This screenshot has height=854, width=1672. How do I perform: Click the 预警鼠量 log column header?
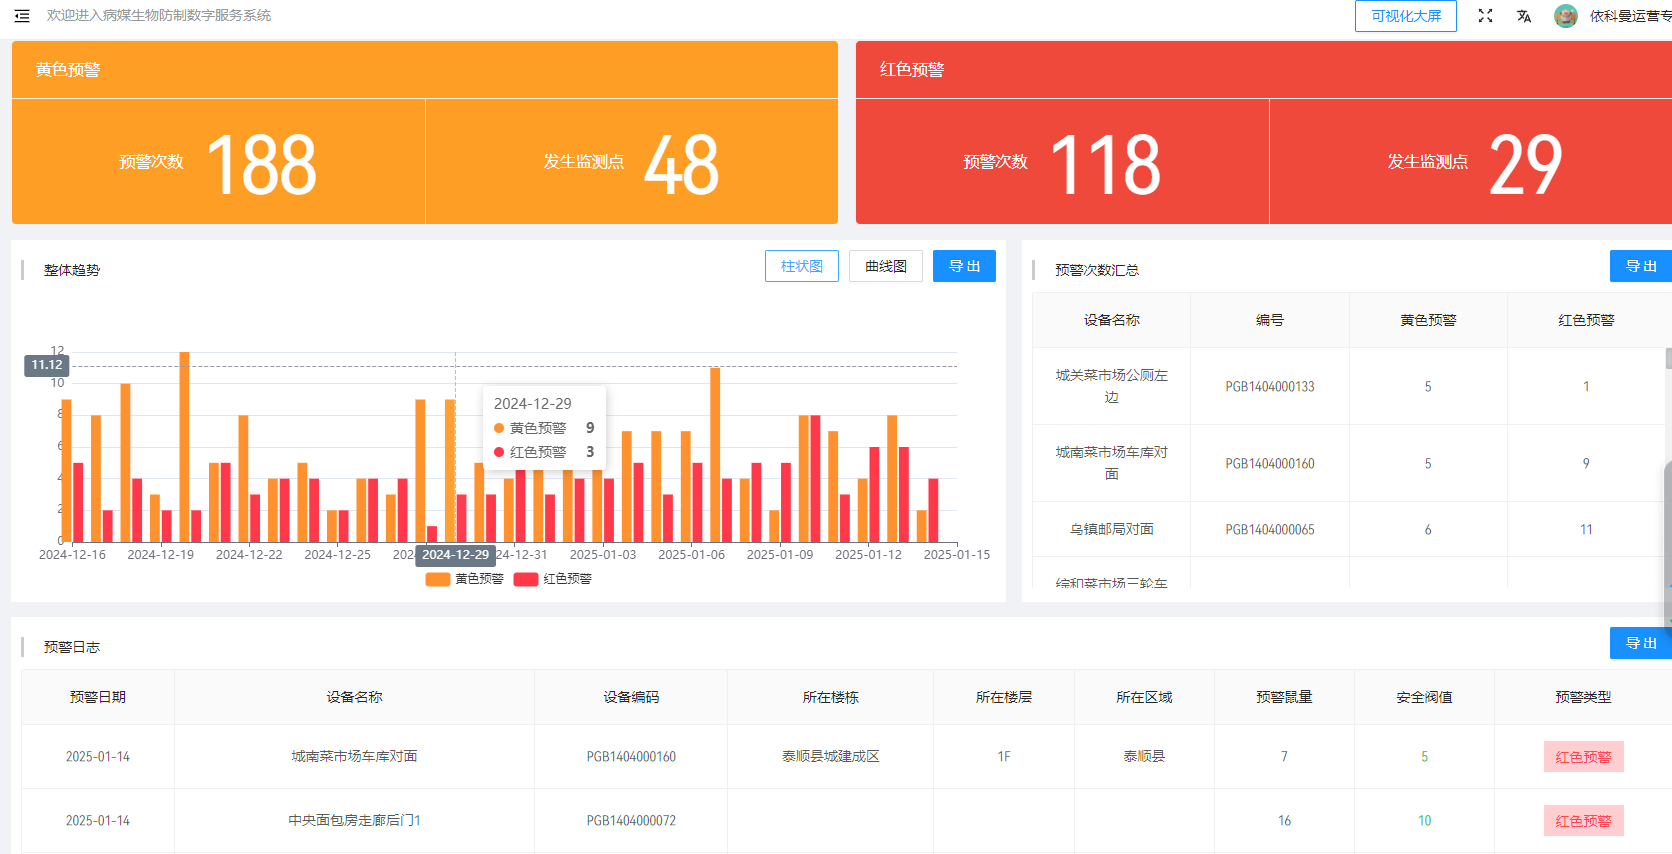coord(1284,697)
